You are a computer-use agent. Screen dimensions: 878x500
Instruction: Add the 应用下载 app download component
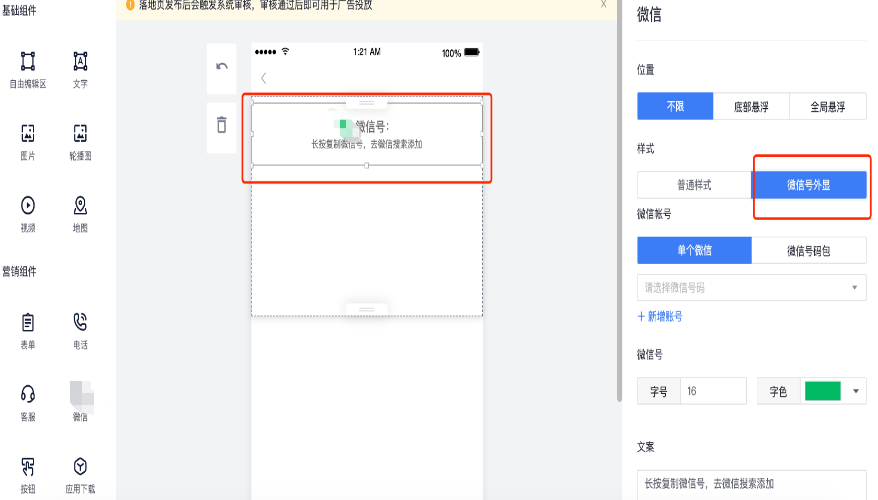[80, 466]
